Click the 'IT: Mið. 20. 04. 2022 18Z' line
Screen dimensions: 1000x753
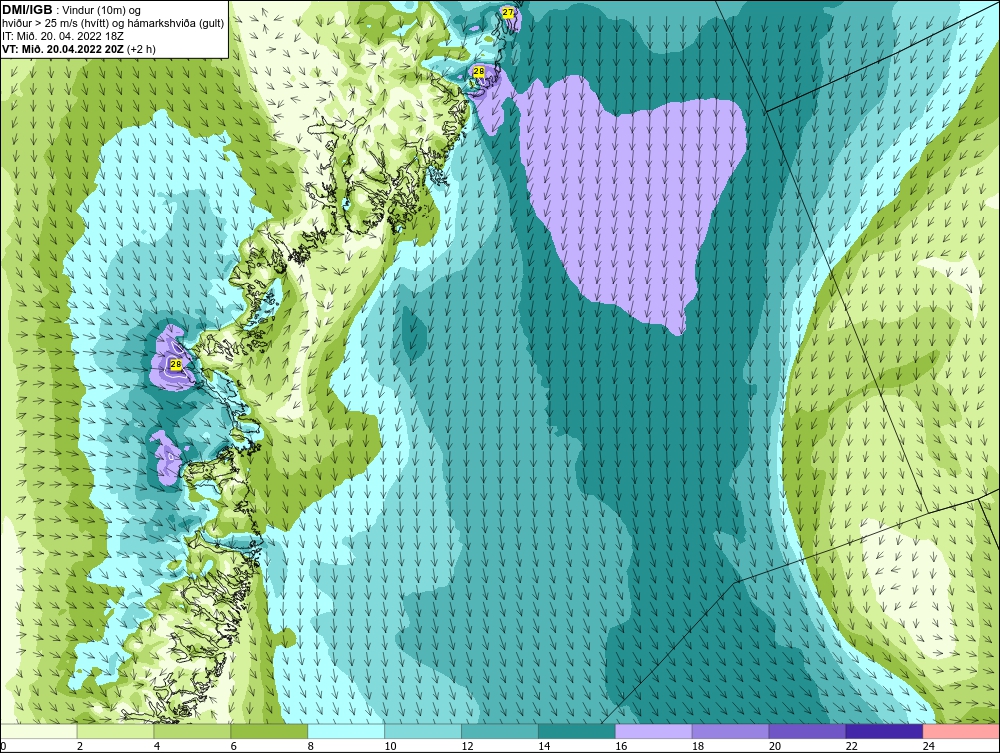[x=63, y=36]
